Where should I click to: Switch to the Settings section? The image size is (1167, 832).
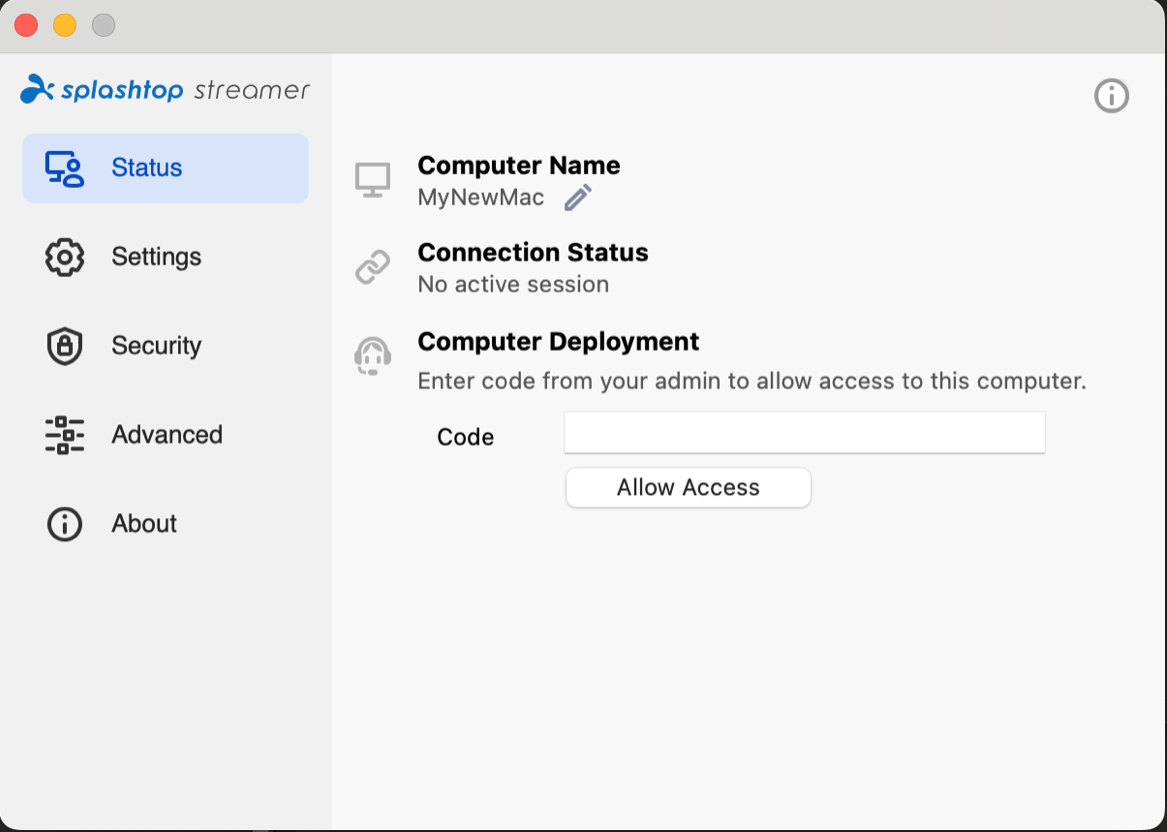tap(156, 256)
